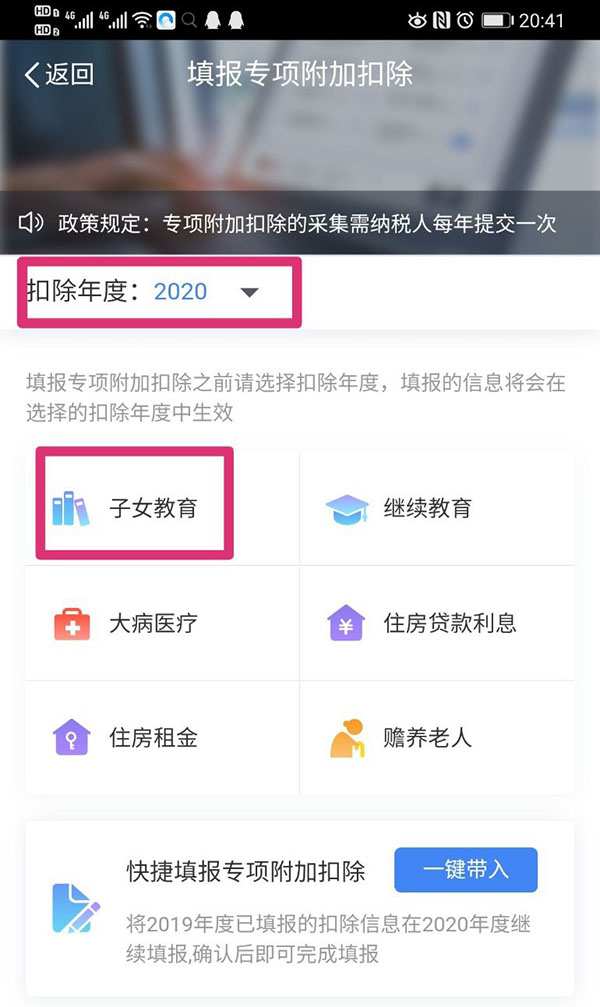Tap the back arrow icon
Image resolution: width=600 pixels, height=1007 pixels.
(32, 75)
